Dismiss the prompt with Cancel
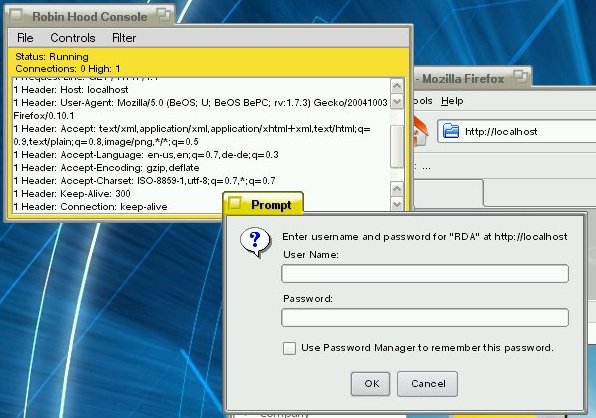 coord(428,383)
